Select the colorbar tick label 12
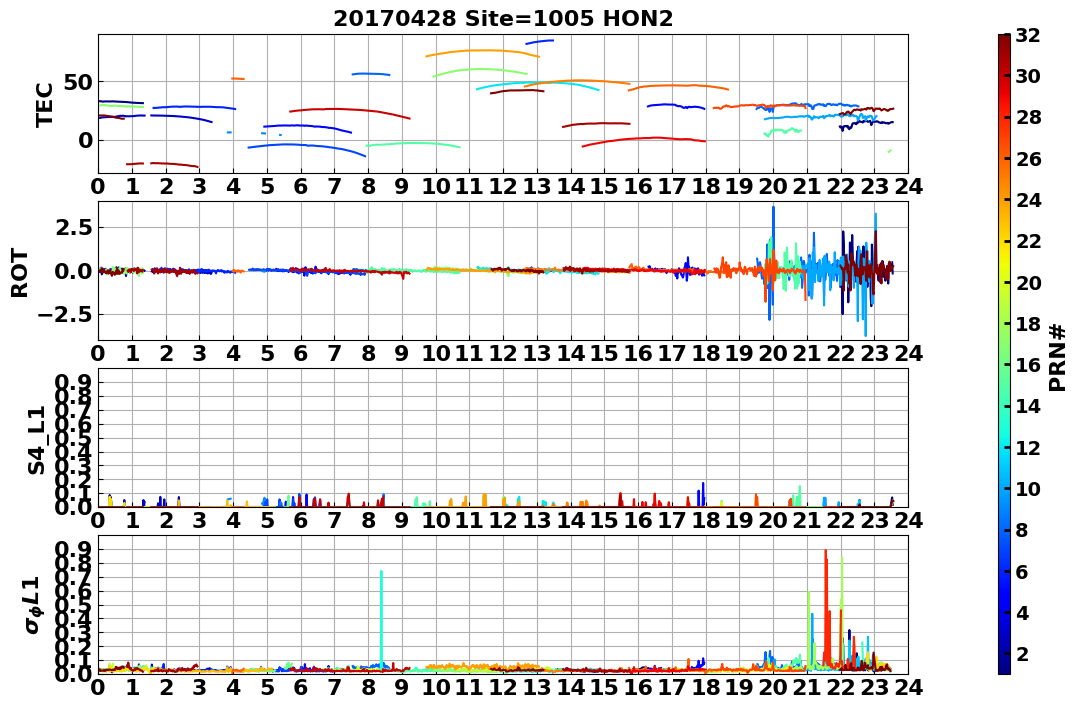Image resolution: width=1077 pixels, height=709 pixels. [x=1027, y=447]
